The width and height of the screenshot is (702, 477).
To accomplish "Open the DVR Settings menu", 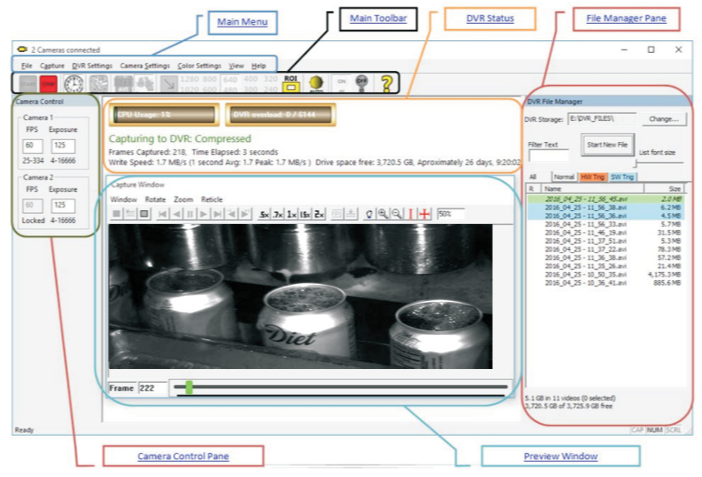I will [92, 65].
